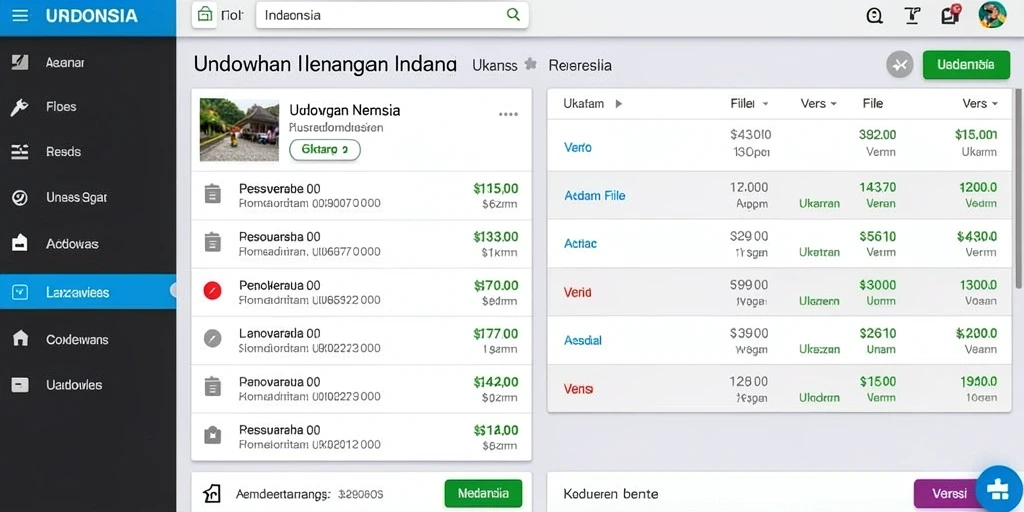
Task: Click the search magnifier in the Indeonsia field
Action: 513,14
